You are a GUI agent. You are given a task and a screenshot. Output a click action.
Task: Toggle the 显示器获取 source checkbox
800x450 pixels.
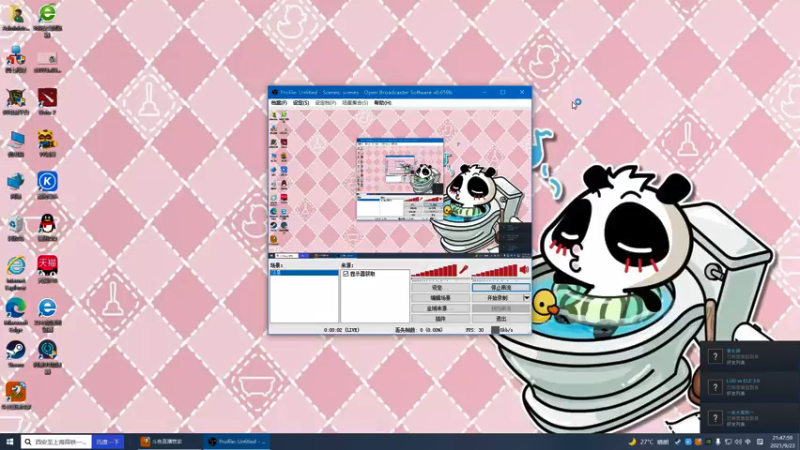tap(346, 274)
